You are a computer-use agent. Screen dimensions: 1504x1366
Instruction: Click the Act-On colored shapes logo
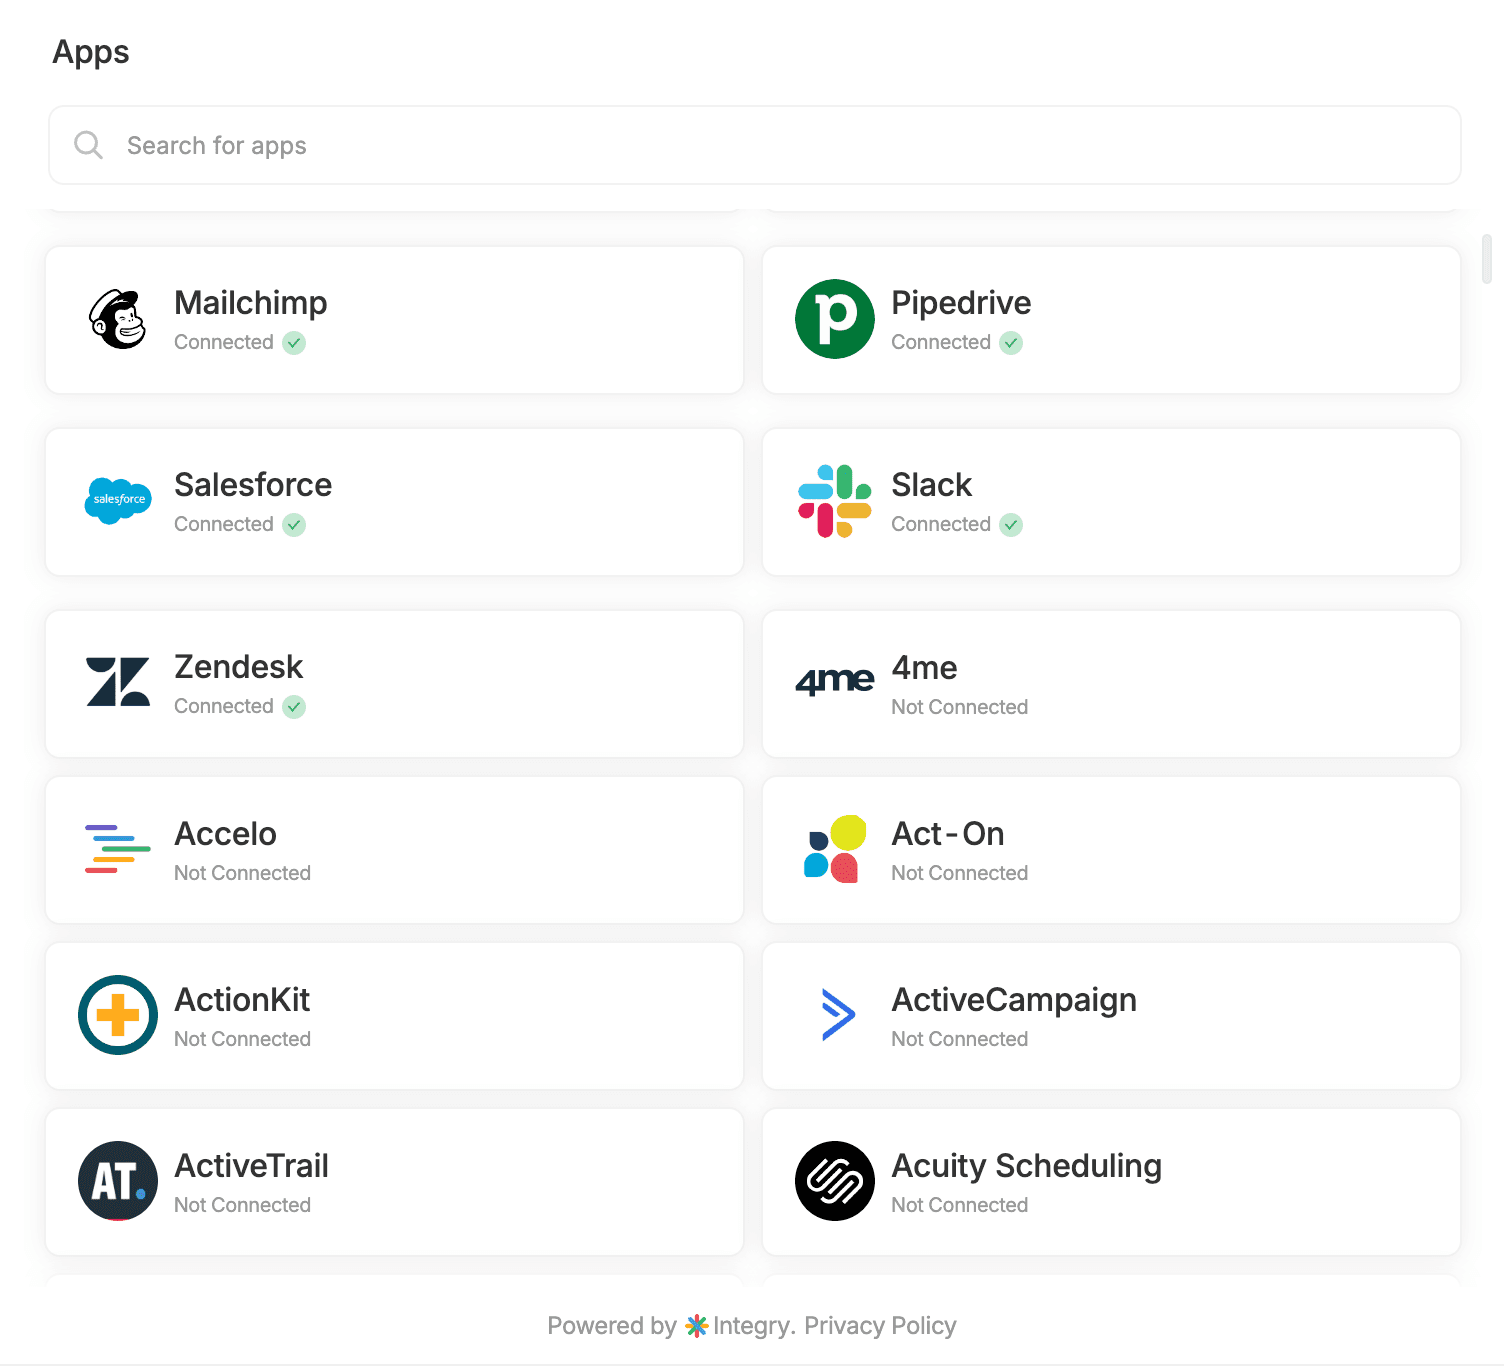835,849
